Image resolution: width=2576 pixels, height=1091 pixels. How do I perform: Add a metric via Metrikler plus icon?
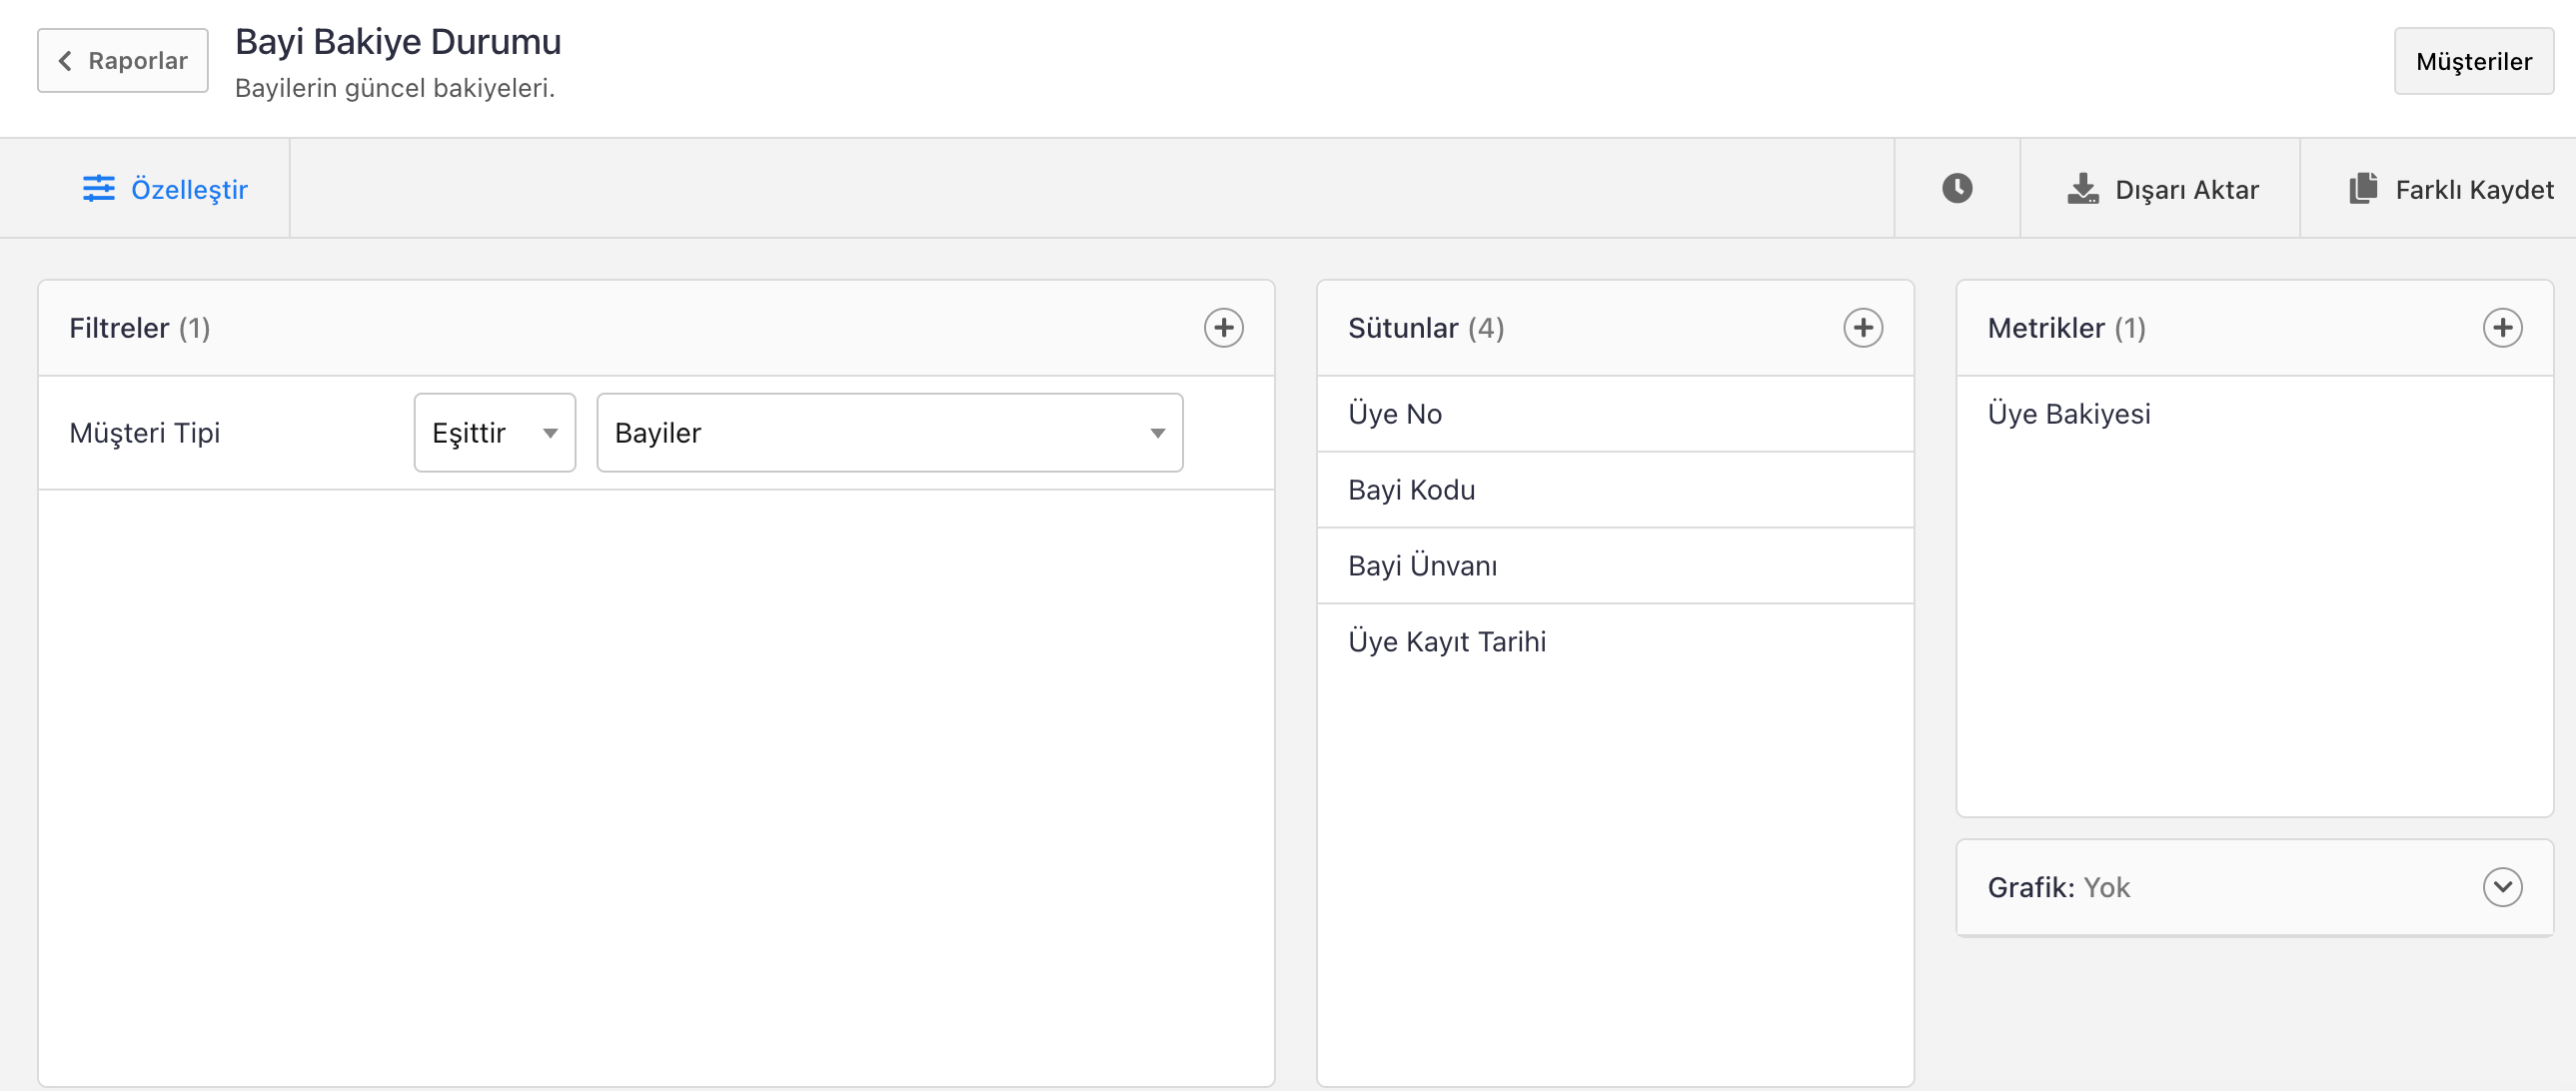2501,328
